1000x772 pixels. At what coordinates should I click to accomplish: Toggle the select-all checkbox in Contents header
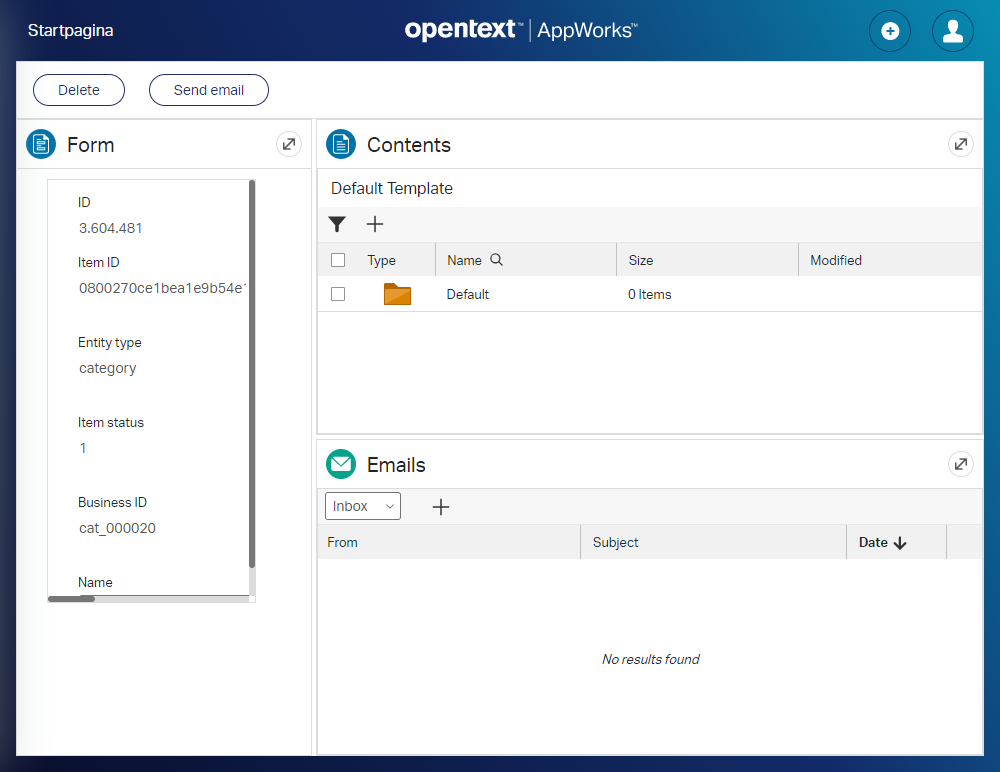(338, 260)
